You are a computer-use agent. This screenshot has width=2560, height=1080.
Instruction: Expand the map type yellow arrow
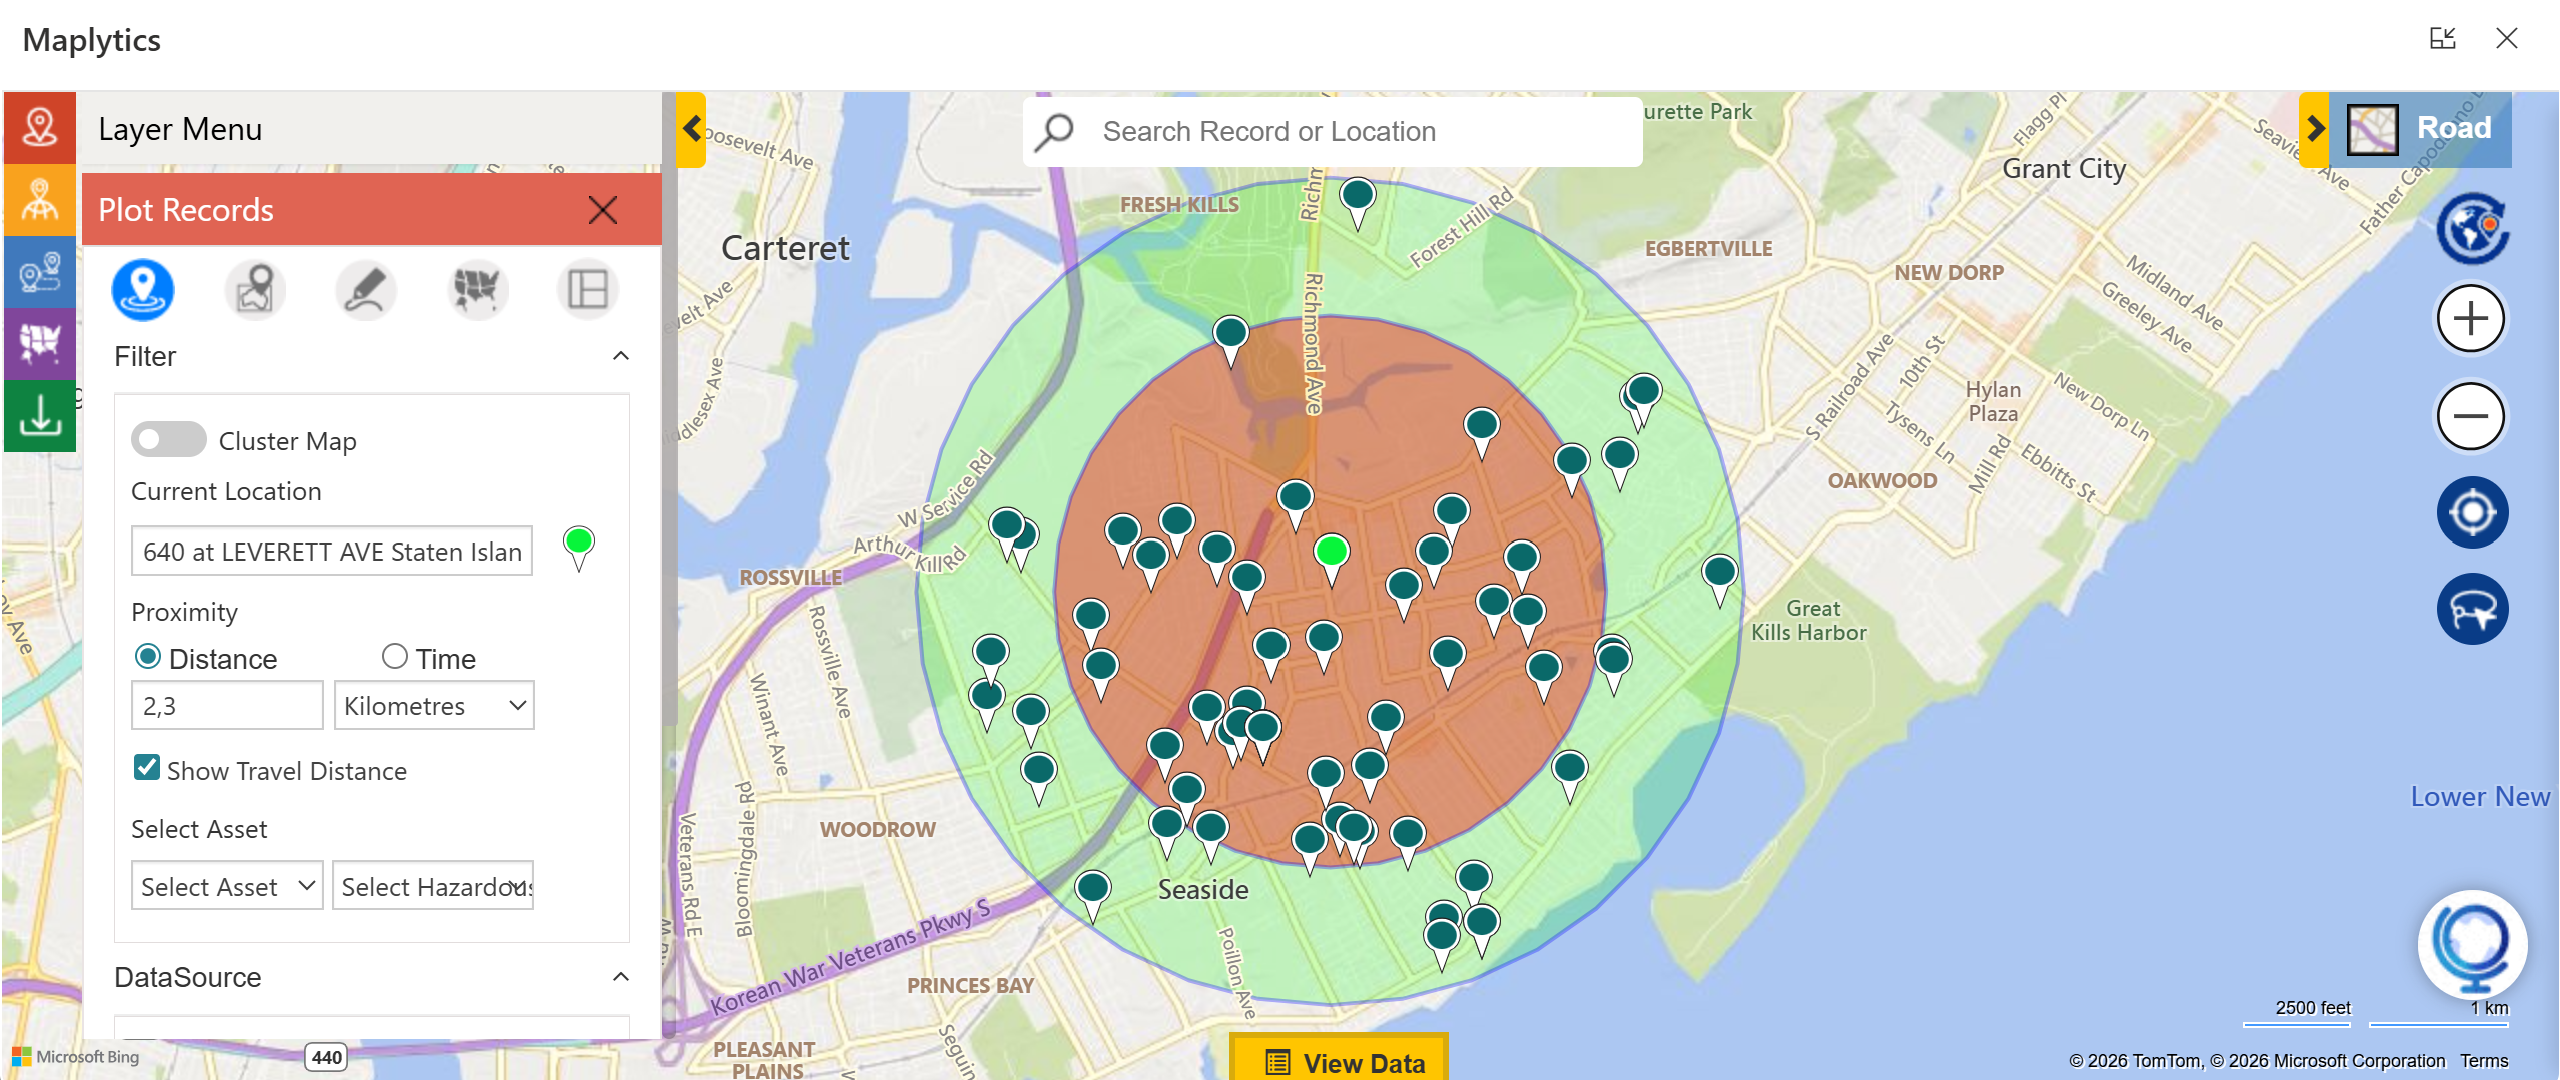click(2315, 129)
